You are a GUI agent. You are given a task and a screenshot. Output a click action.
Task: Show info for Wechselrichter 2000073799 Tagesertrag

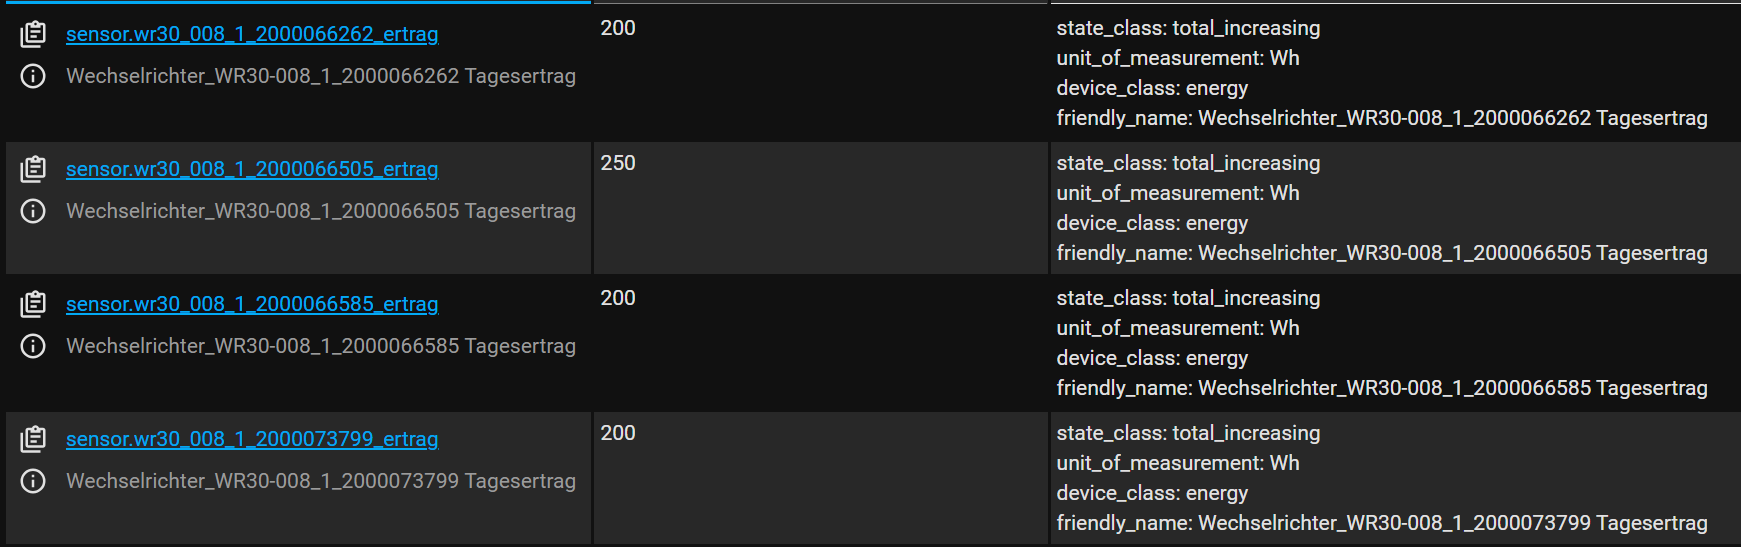pyautogui.click(x=33, y=481)
